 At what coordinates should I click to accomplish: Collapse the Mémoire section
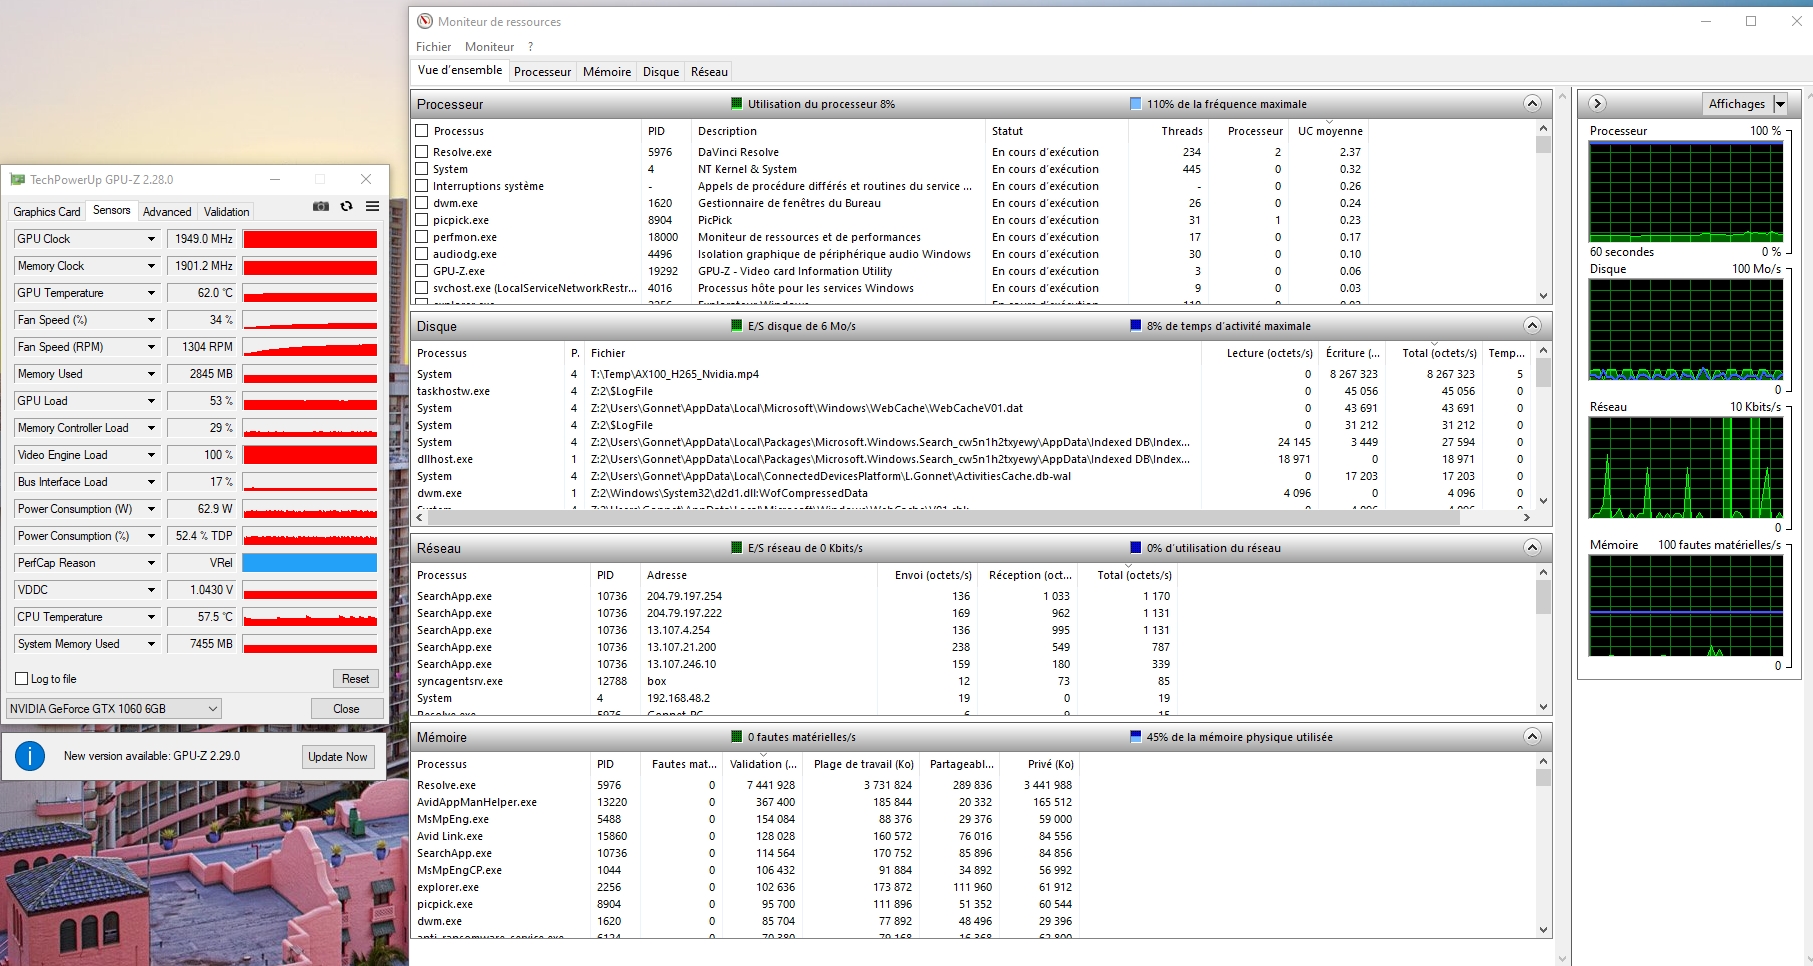[1532, 737]
